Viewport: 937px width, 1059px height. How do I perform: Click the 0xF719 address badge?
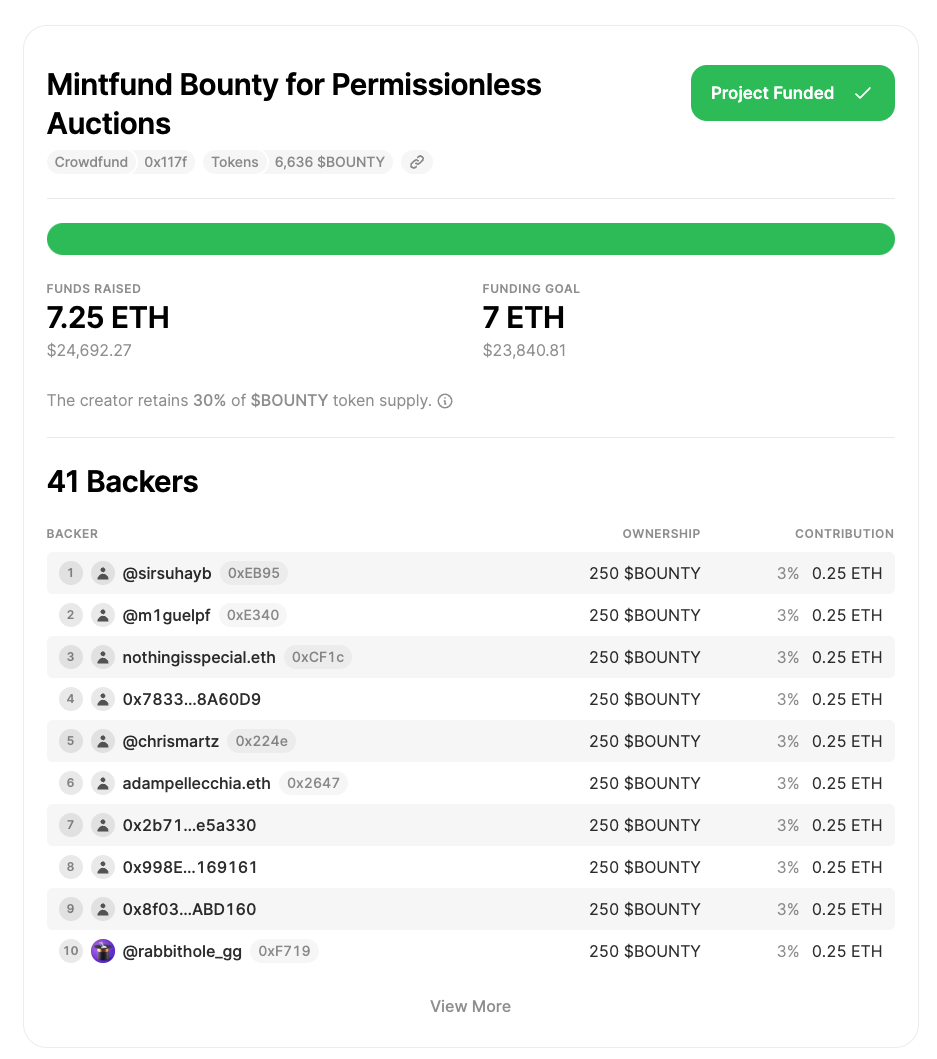[x=284, y=951]
